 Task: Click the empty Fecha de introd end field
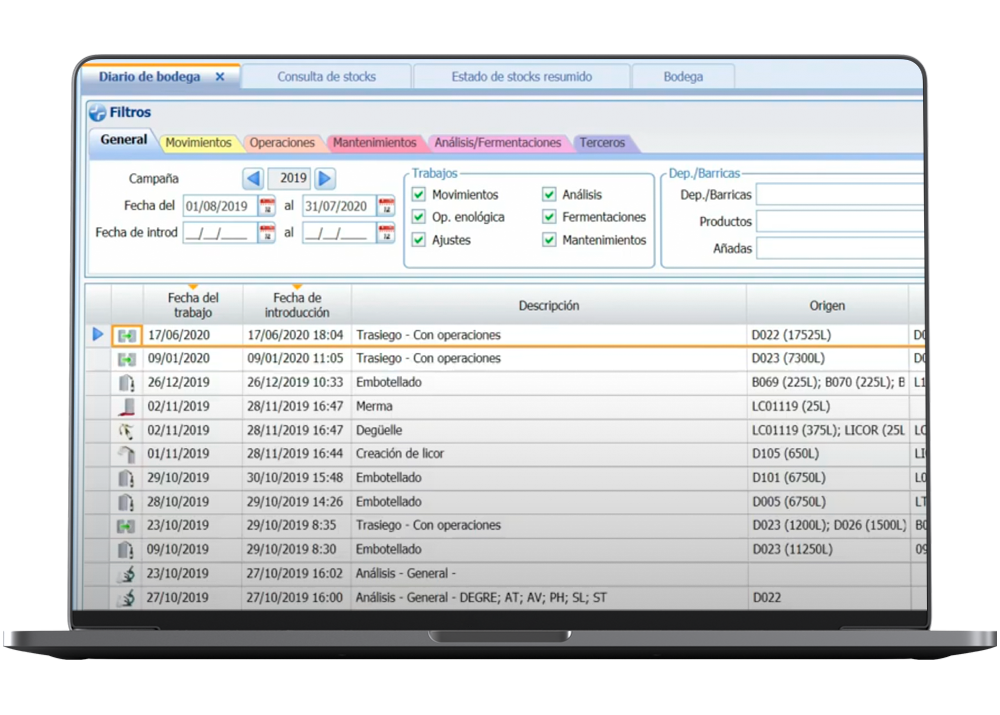339,233
